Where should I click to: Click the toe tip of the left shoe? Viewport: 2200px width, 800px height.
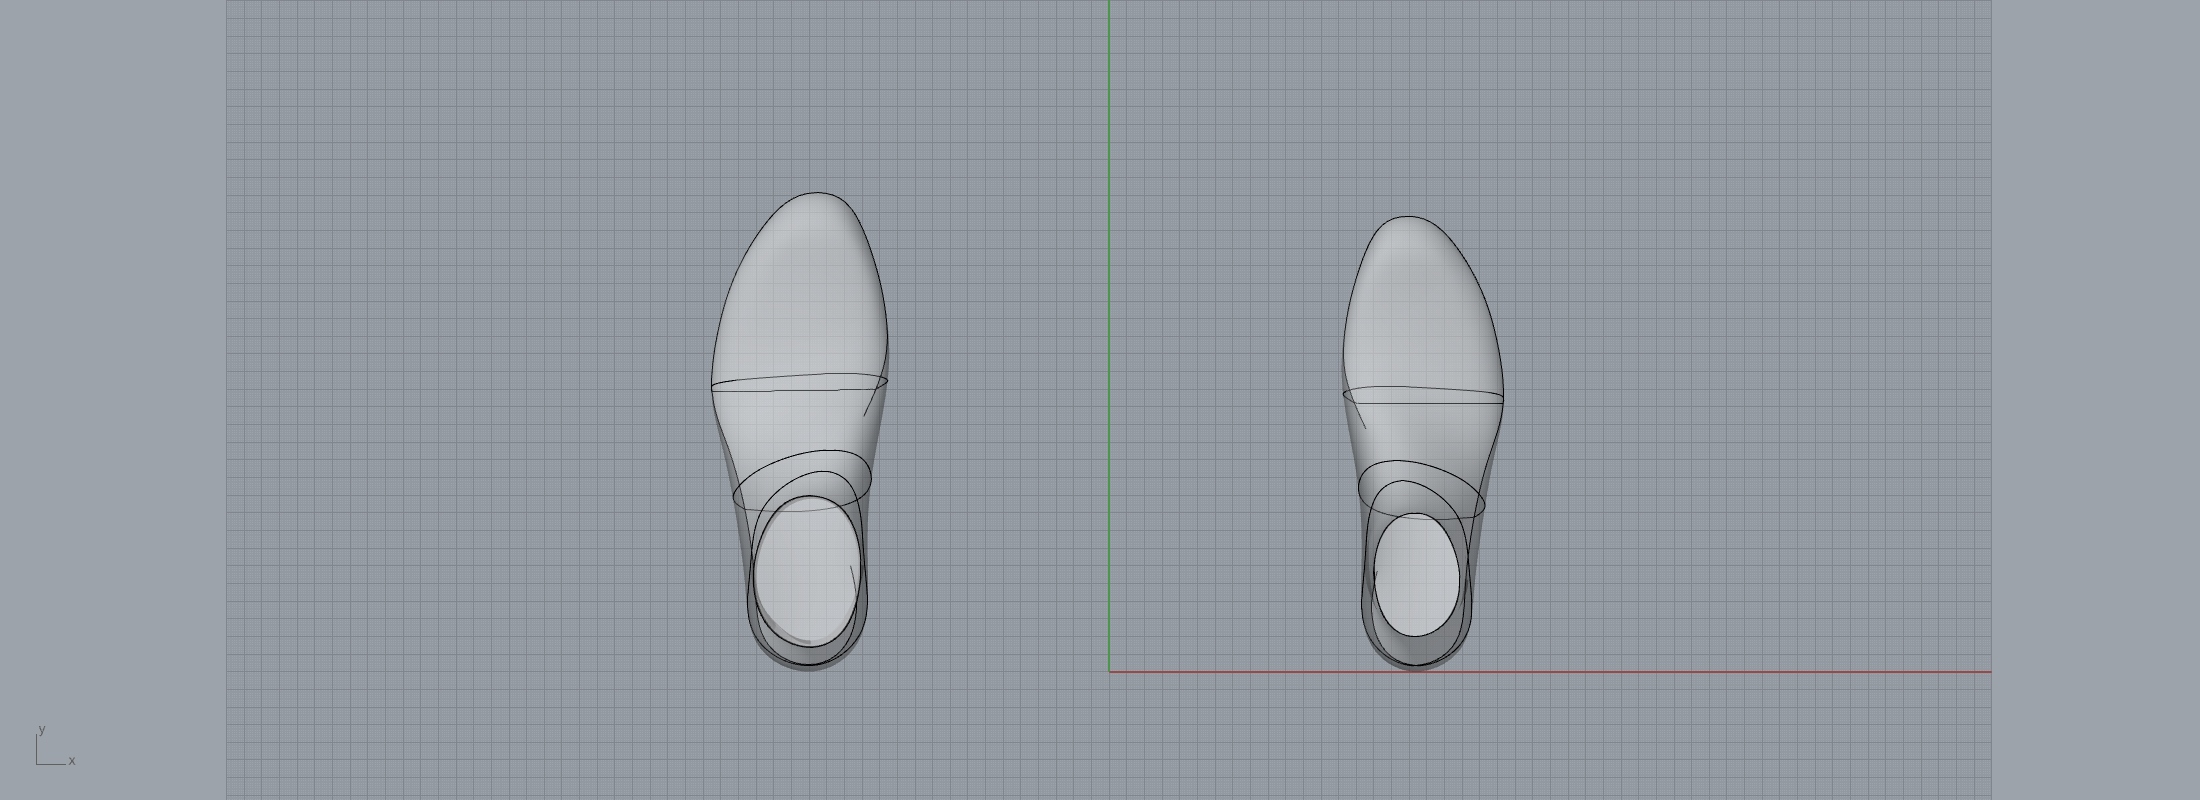tap(817, 193)
